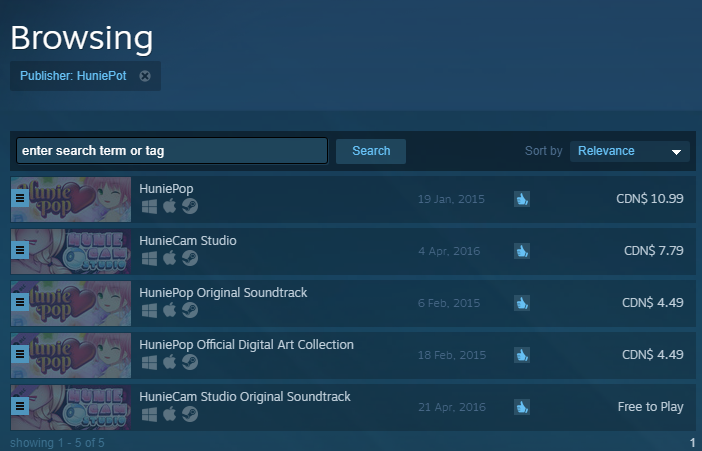Click CDN$ 4.49 price of Official Digital Art Collection
This screenshot has width=702, height=451.
(x=653, y=354)
